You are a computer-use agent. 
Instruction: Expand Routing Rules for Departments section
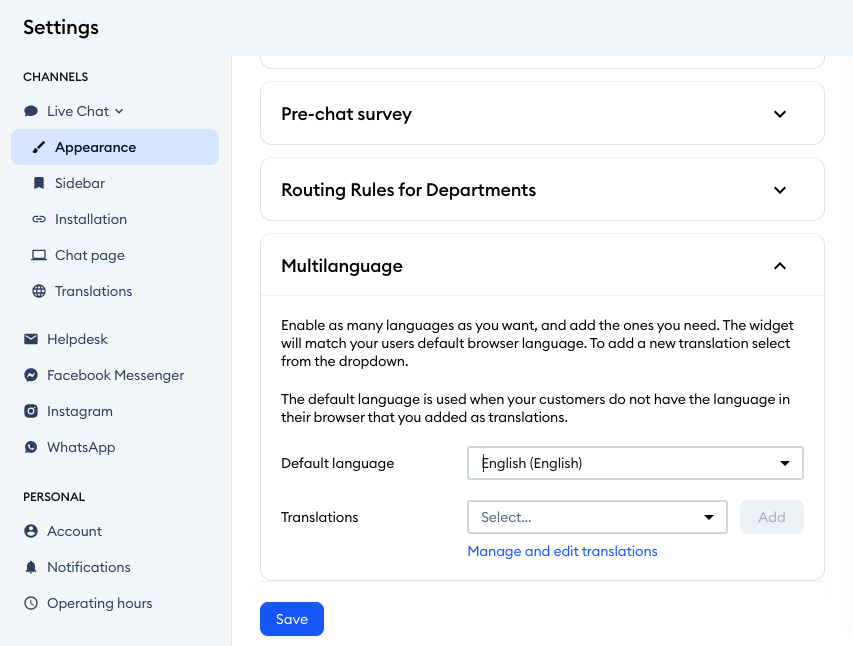coord(780,190)
